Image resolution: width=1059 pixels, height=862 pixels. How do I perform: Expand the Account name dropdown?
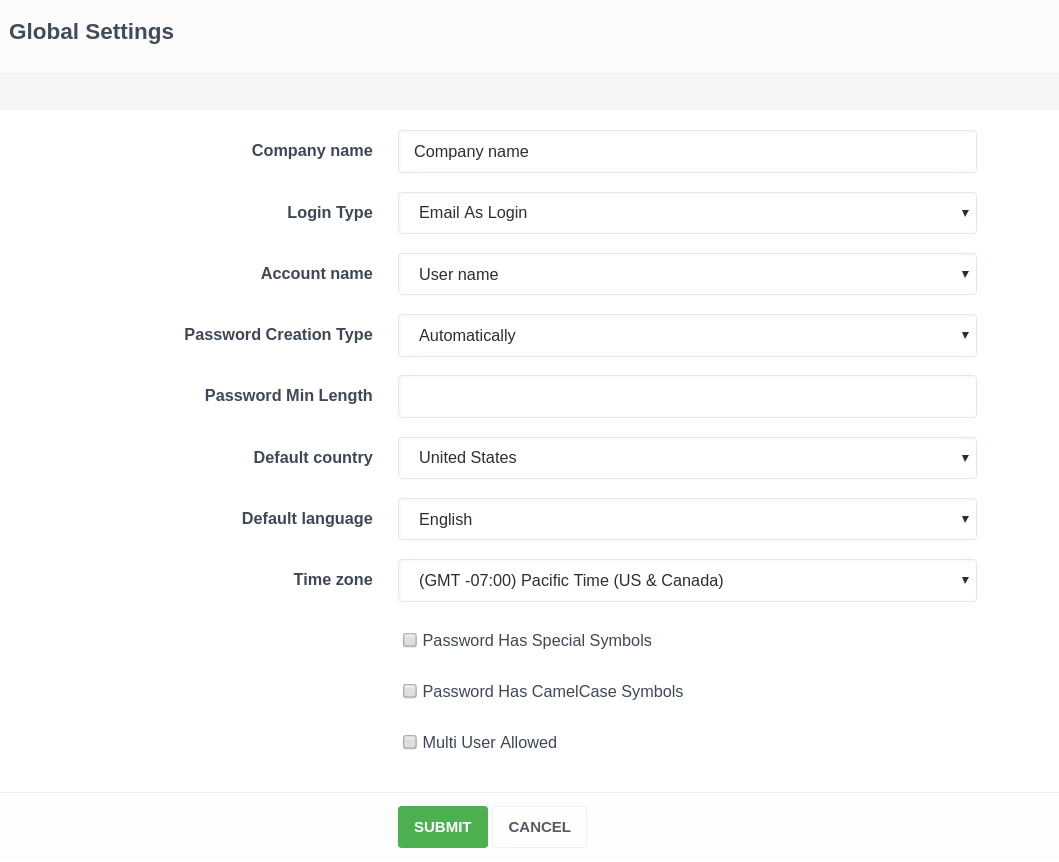click(x=687, y=274)
